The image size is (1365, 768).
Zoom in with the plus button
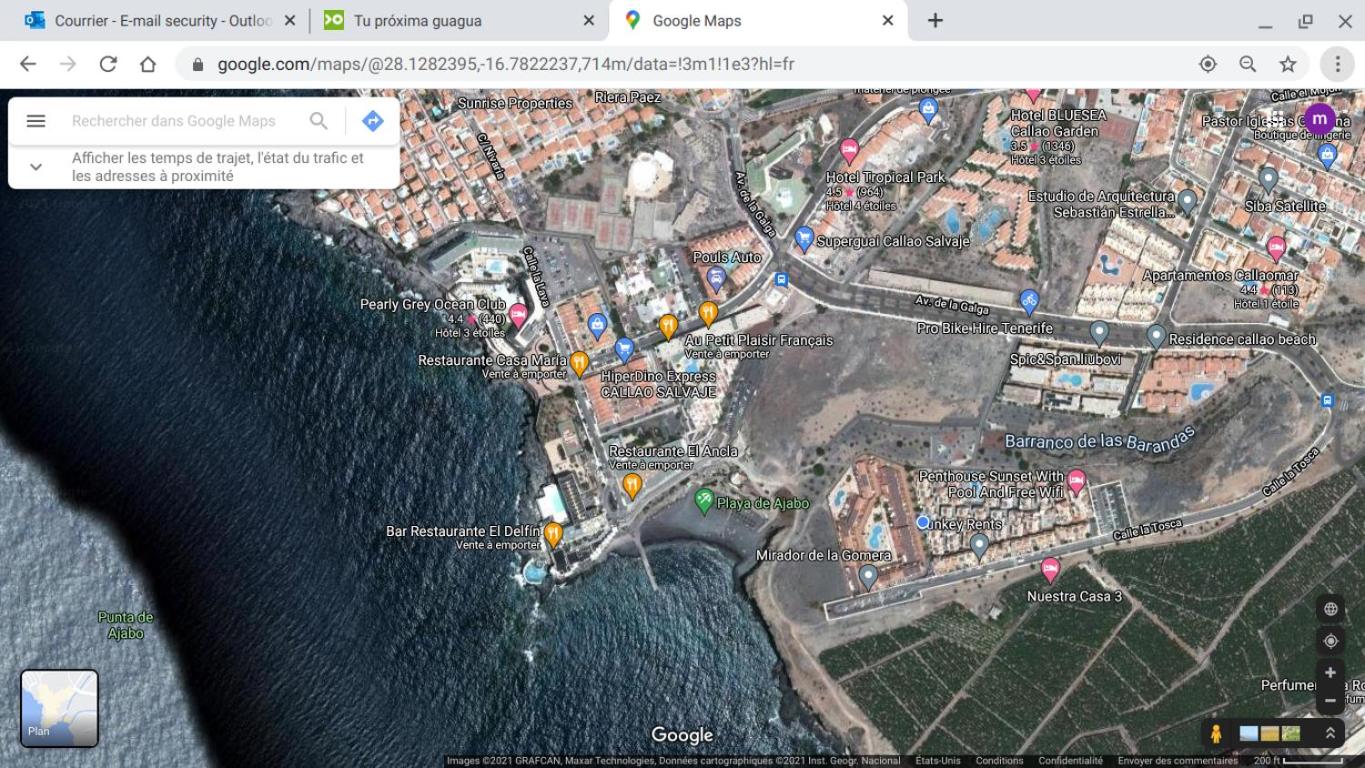(1330, 673)
